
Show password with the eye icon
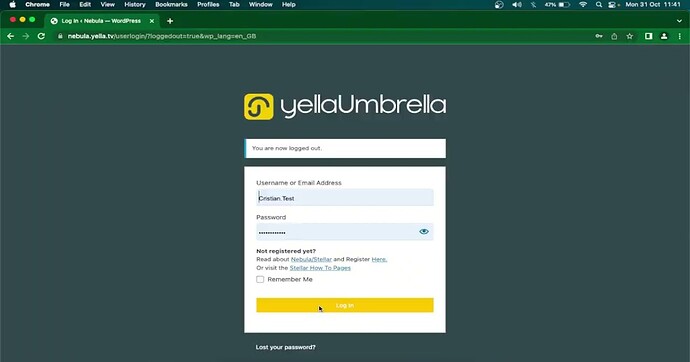tap(424, 231)
